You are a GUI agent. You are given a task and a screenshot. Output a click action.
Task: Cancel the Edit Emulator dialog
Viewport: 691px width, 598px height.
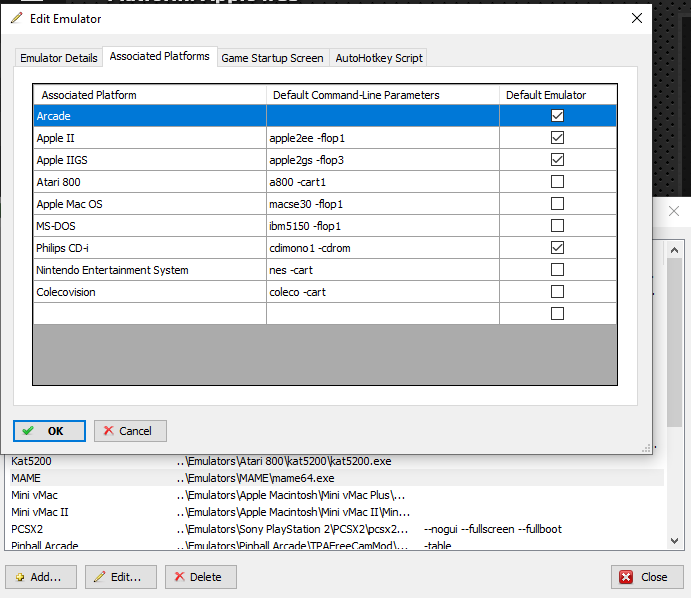pos(130,431)
